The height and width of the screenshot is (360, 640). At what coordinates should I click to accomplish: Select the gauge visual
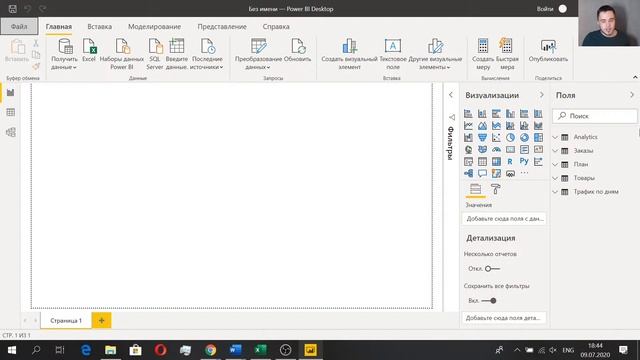tap(496, 149)
